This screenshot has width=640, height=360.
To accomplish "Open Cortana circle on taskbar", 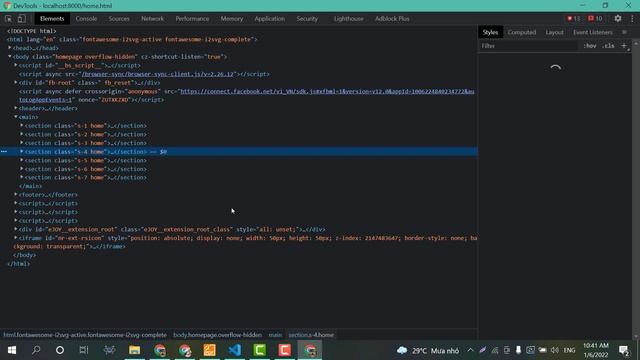I will coord(60,350).
